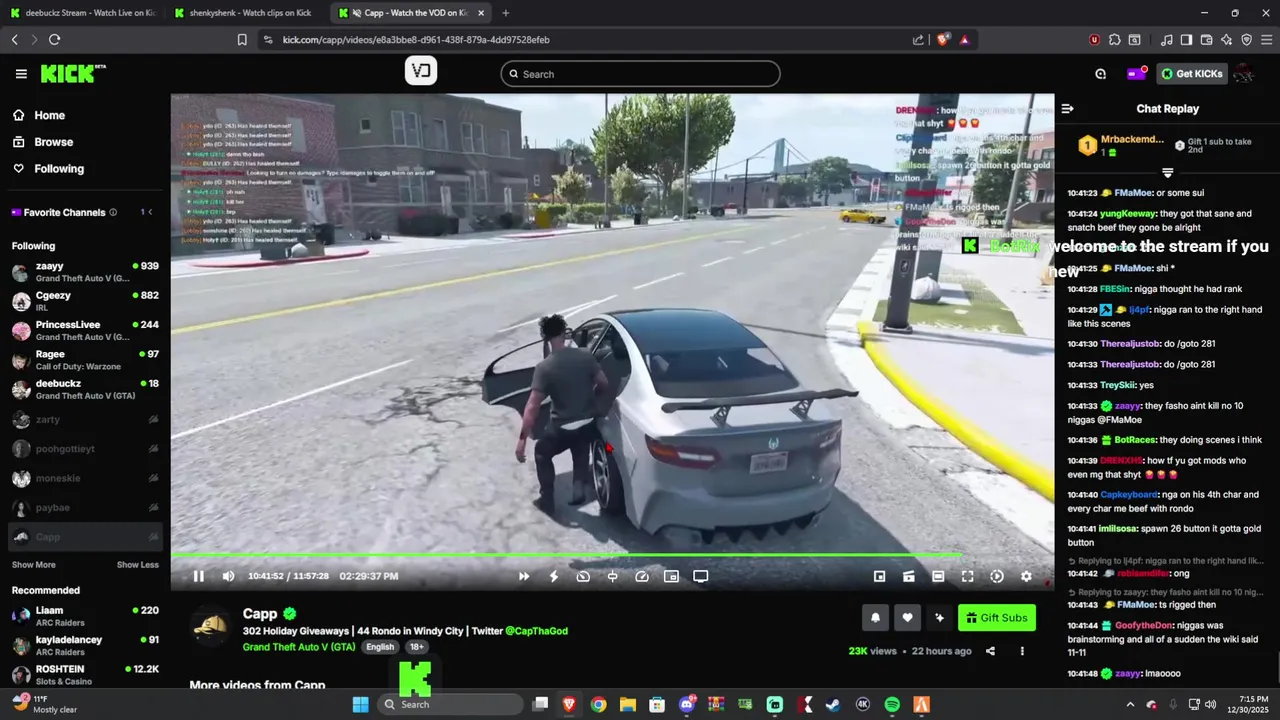Open ROSHTEIN in Recommended channels
1280x720 pixels.
pyautogui.click(x=85, y=674)
